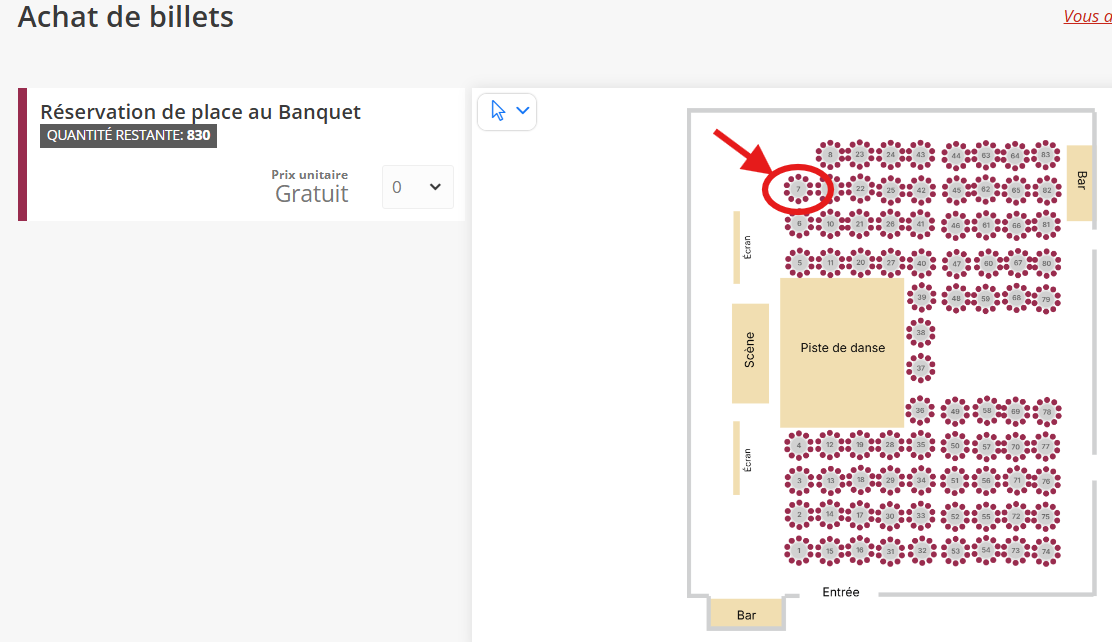Screen dimensions: 1112x642
Task: Select banquet table 7 on seating map
Action: click(799, 189)
